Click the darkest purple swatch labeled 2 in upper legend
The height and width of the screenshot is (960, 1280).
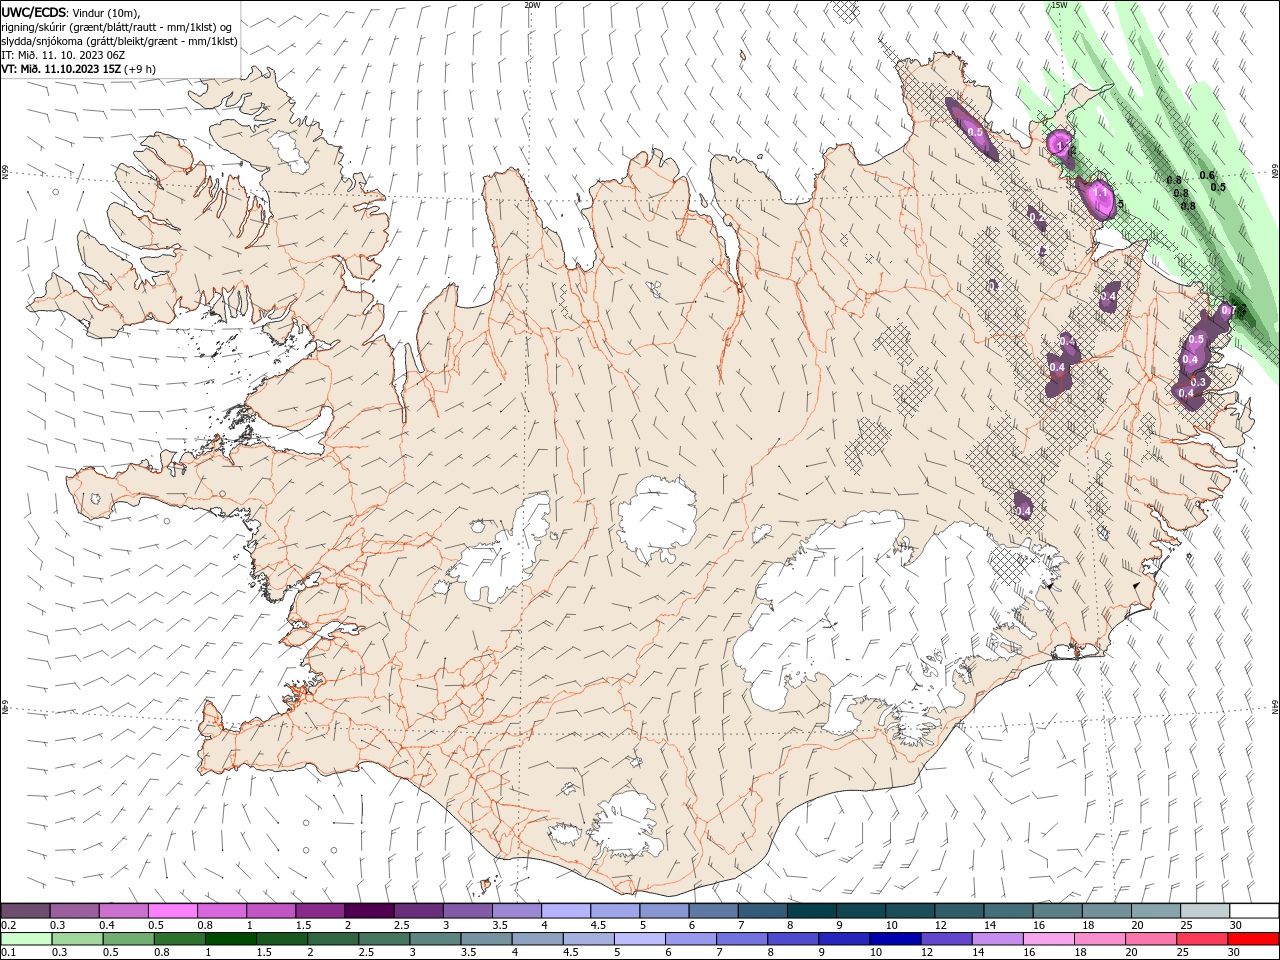coord(369,910)
